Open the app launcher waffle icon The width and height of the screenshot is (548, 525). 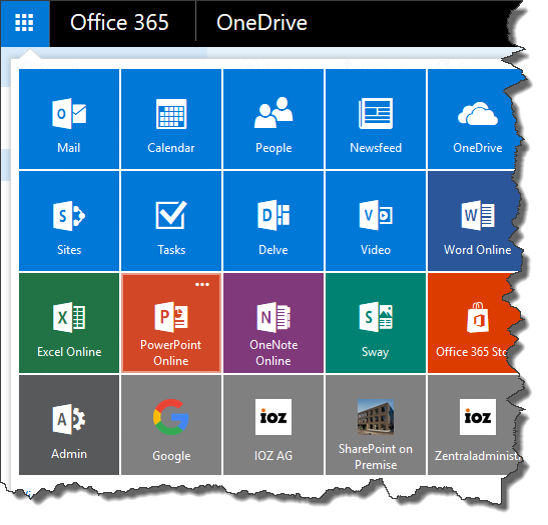tap(24, 23)
